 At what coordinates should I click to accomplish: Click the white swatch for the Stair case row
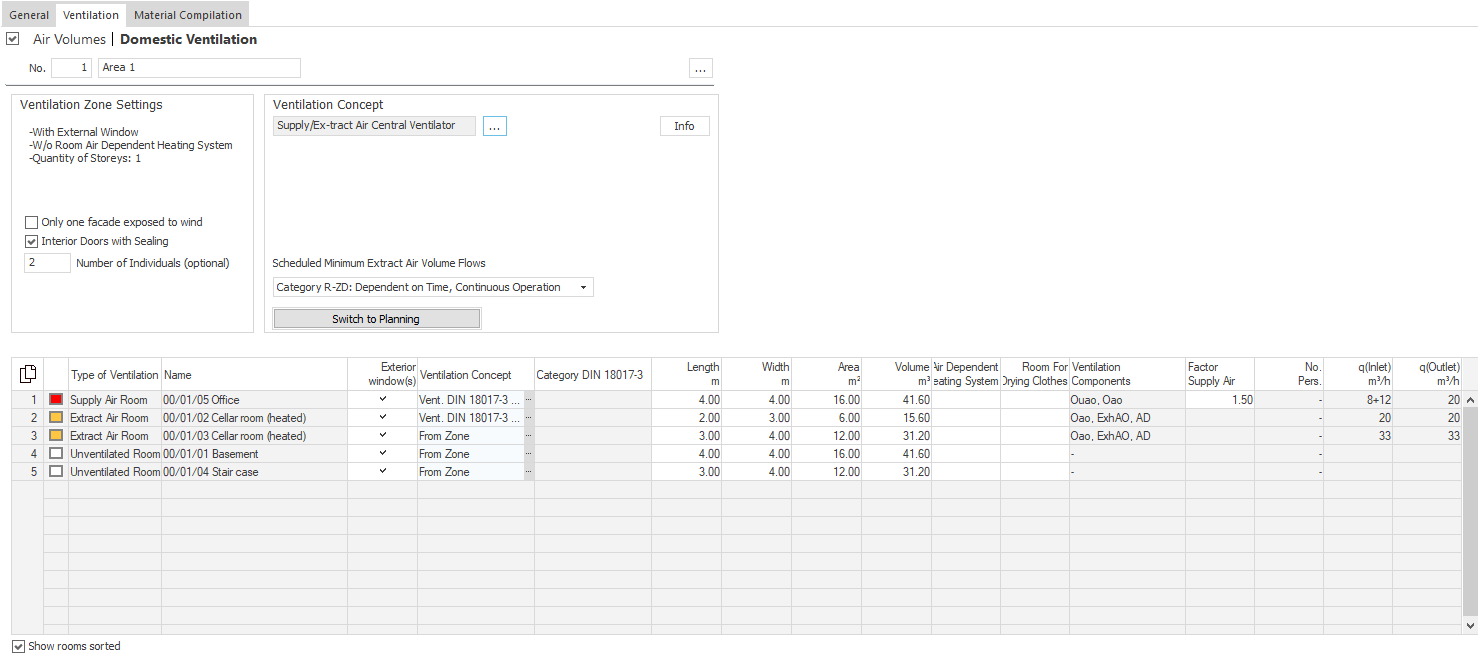[x=56, y=472]
